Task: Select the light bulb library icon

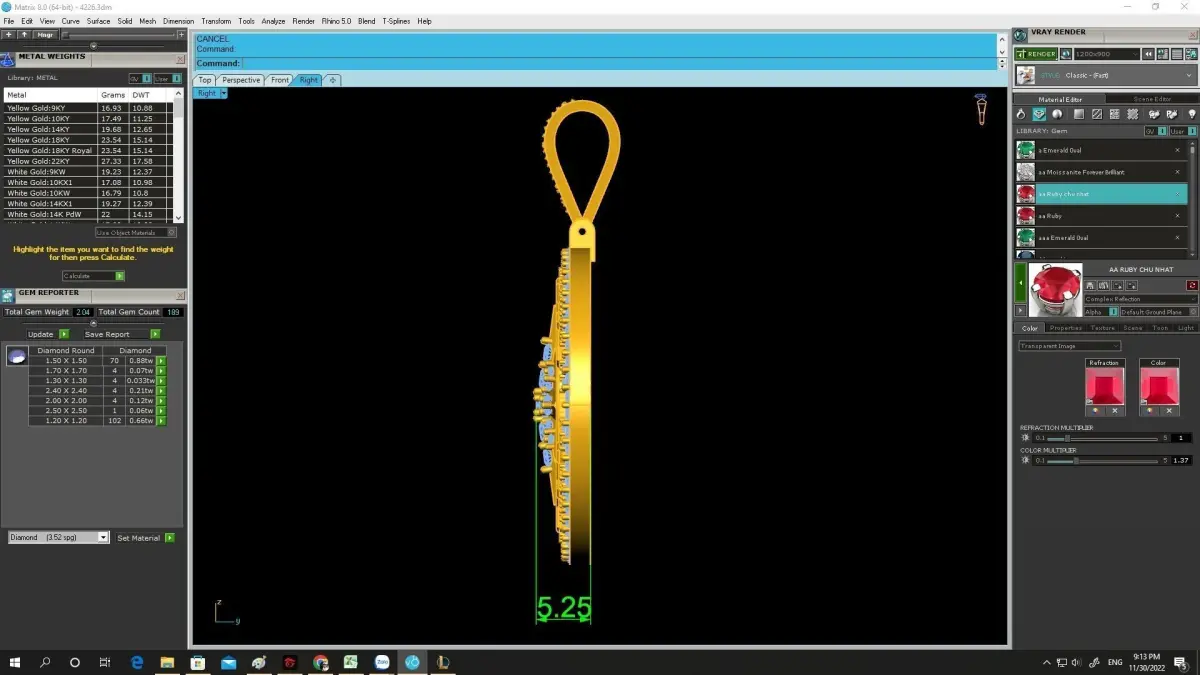Action: 1191,114
